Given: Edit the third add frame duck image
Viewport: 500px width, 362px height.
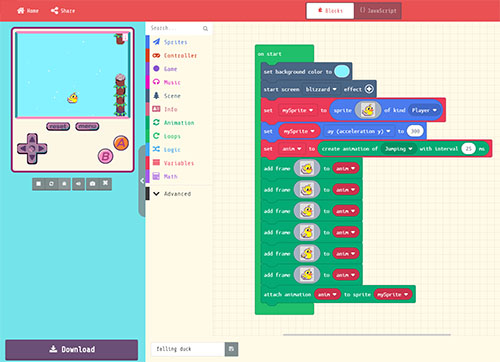Looking at the screenshot, I should pos(307,211).
